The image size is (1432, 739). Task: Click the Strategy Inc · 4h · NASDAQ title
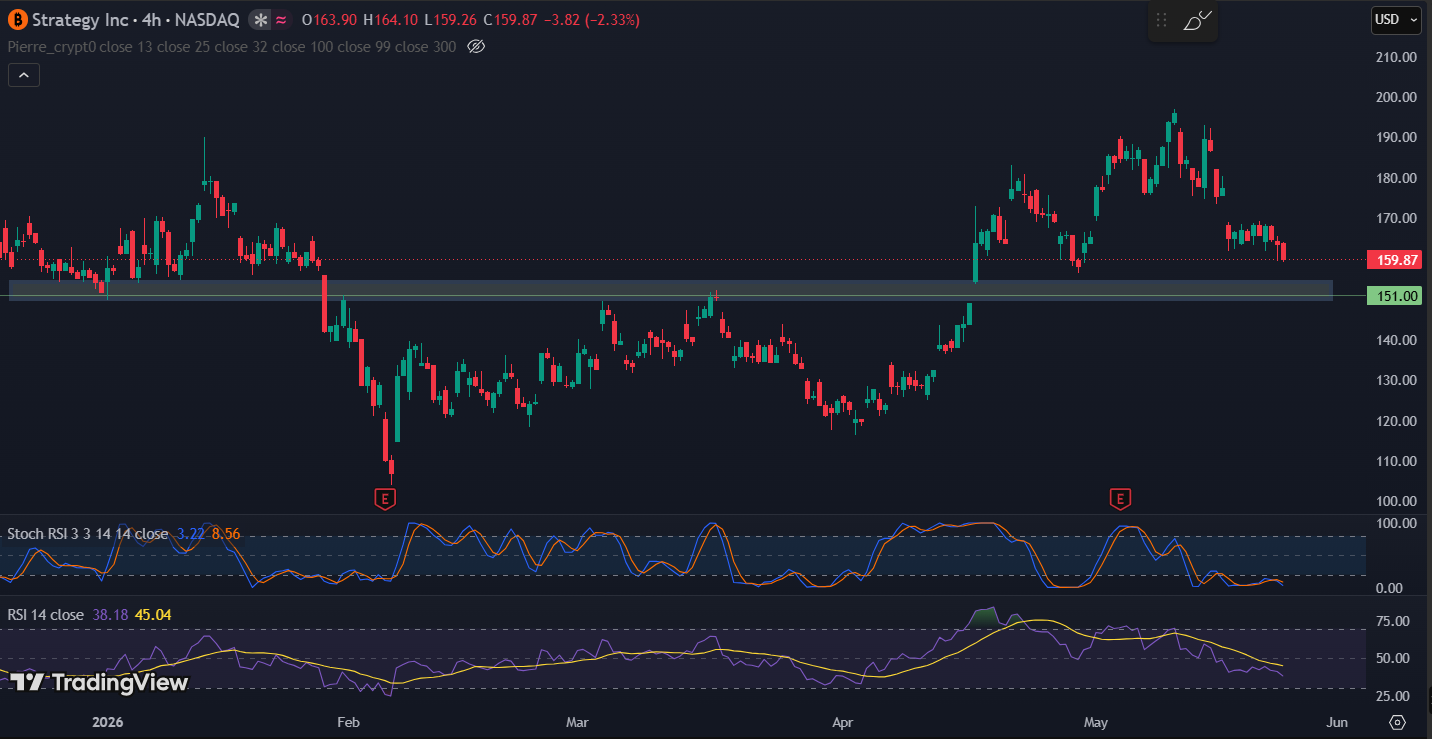tap(136, 20)
